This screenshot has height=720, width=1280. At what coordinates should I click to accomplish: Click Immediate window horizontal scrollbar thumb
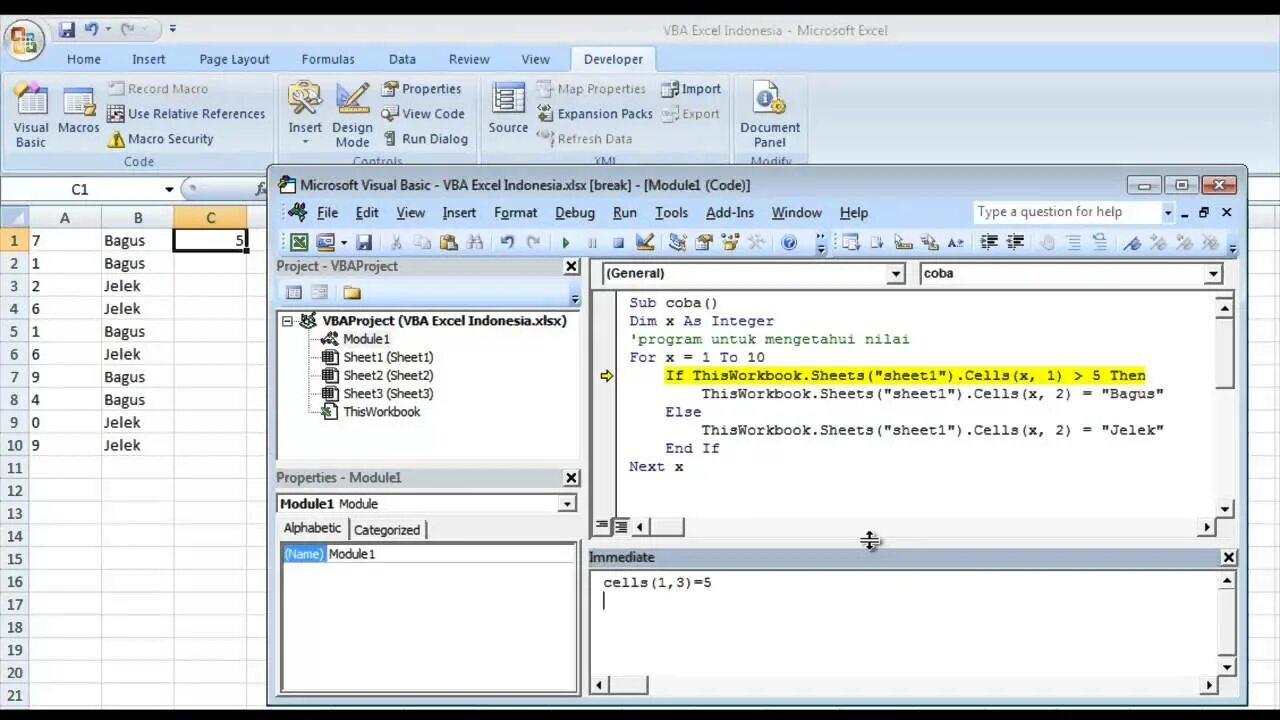pos(629,685)
